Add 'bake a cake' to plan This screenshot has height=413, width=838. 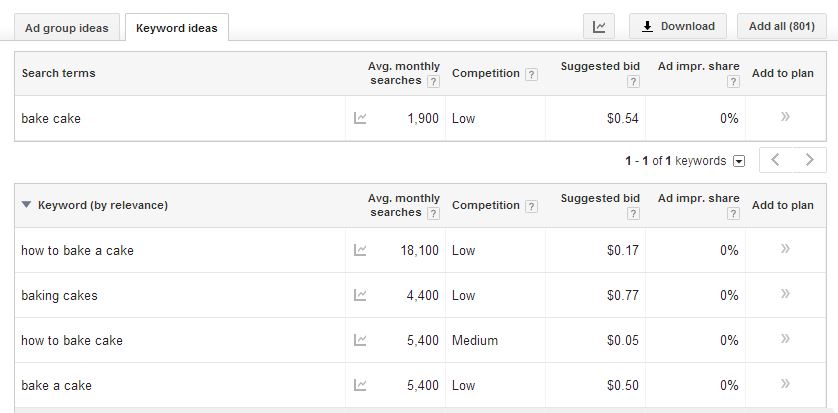point(785,383)
